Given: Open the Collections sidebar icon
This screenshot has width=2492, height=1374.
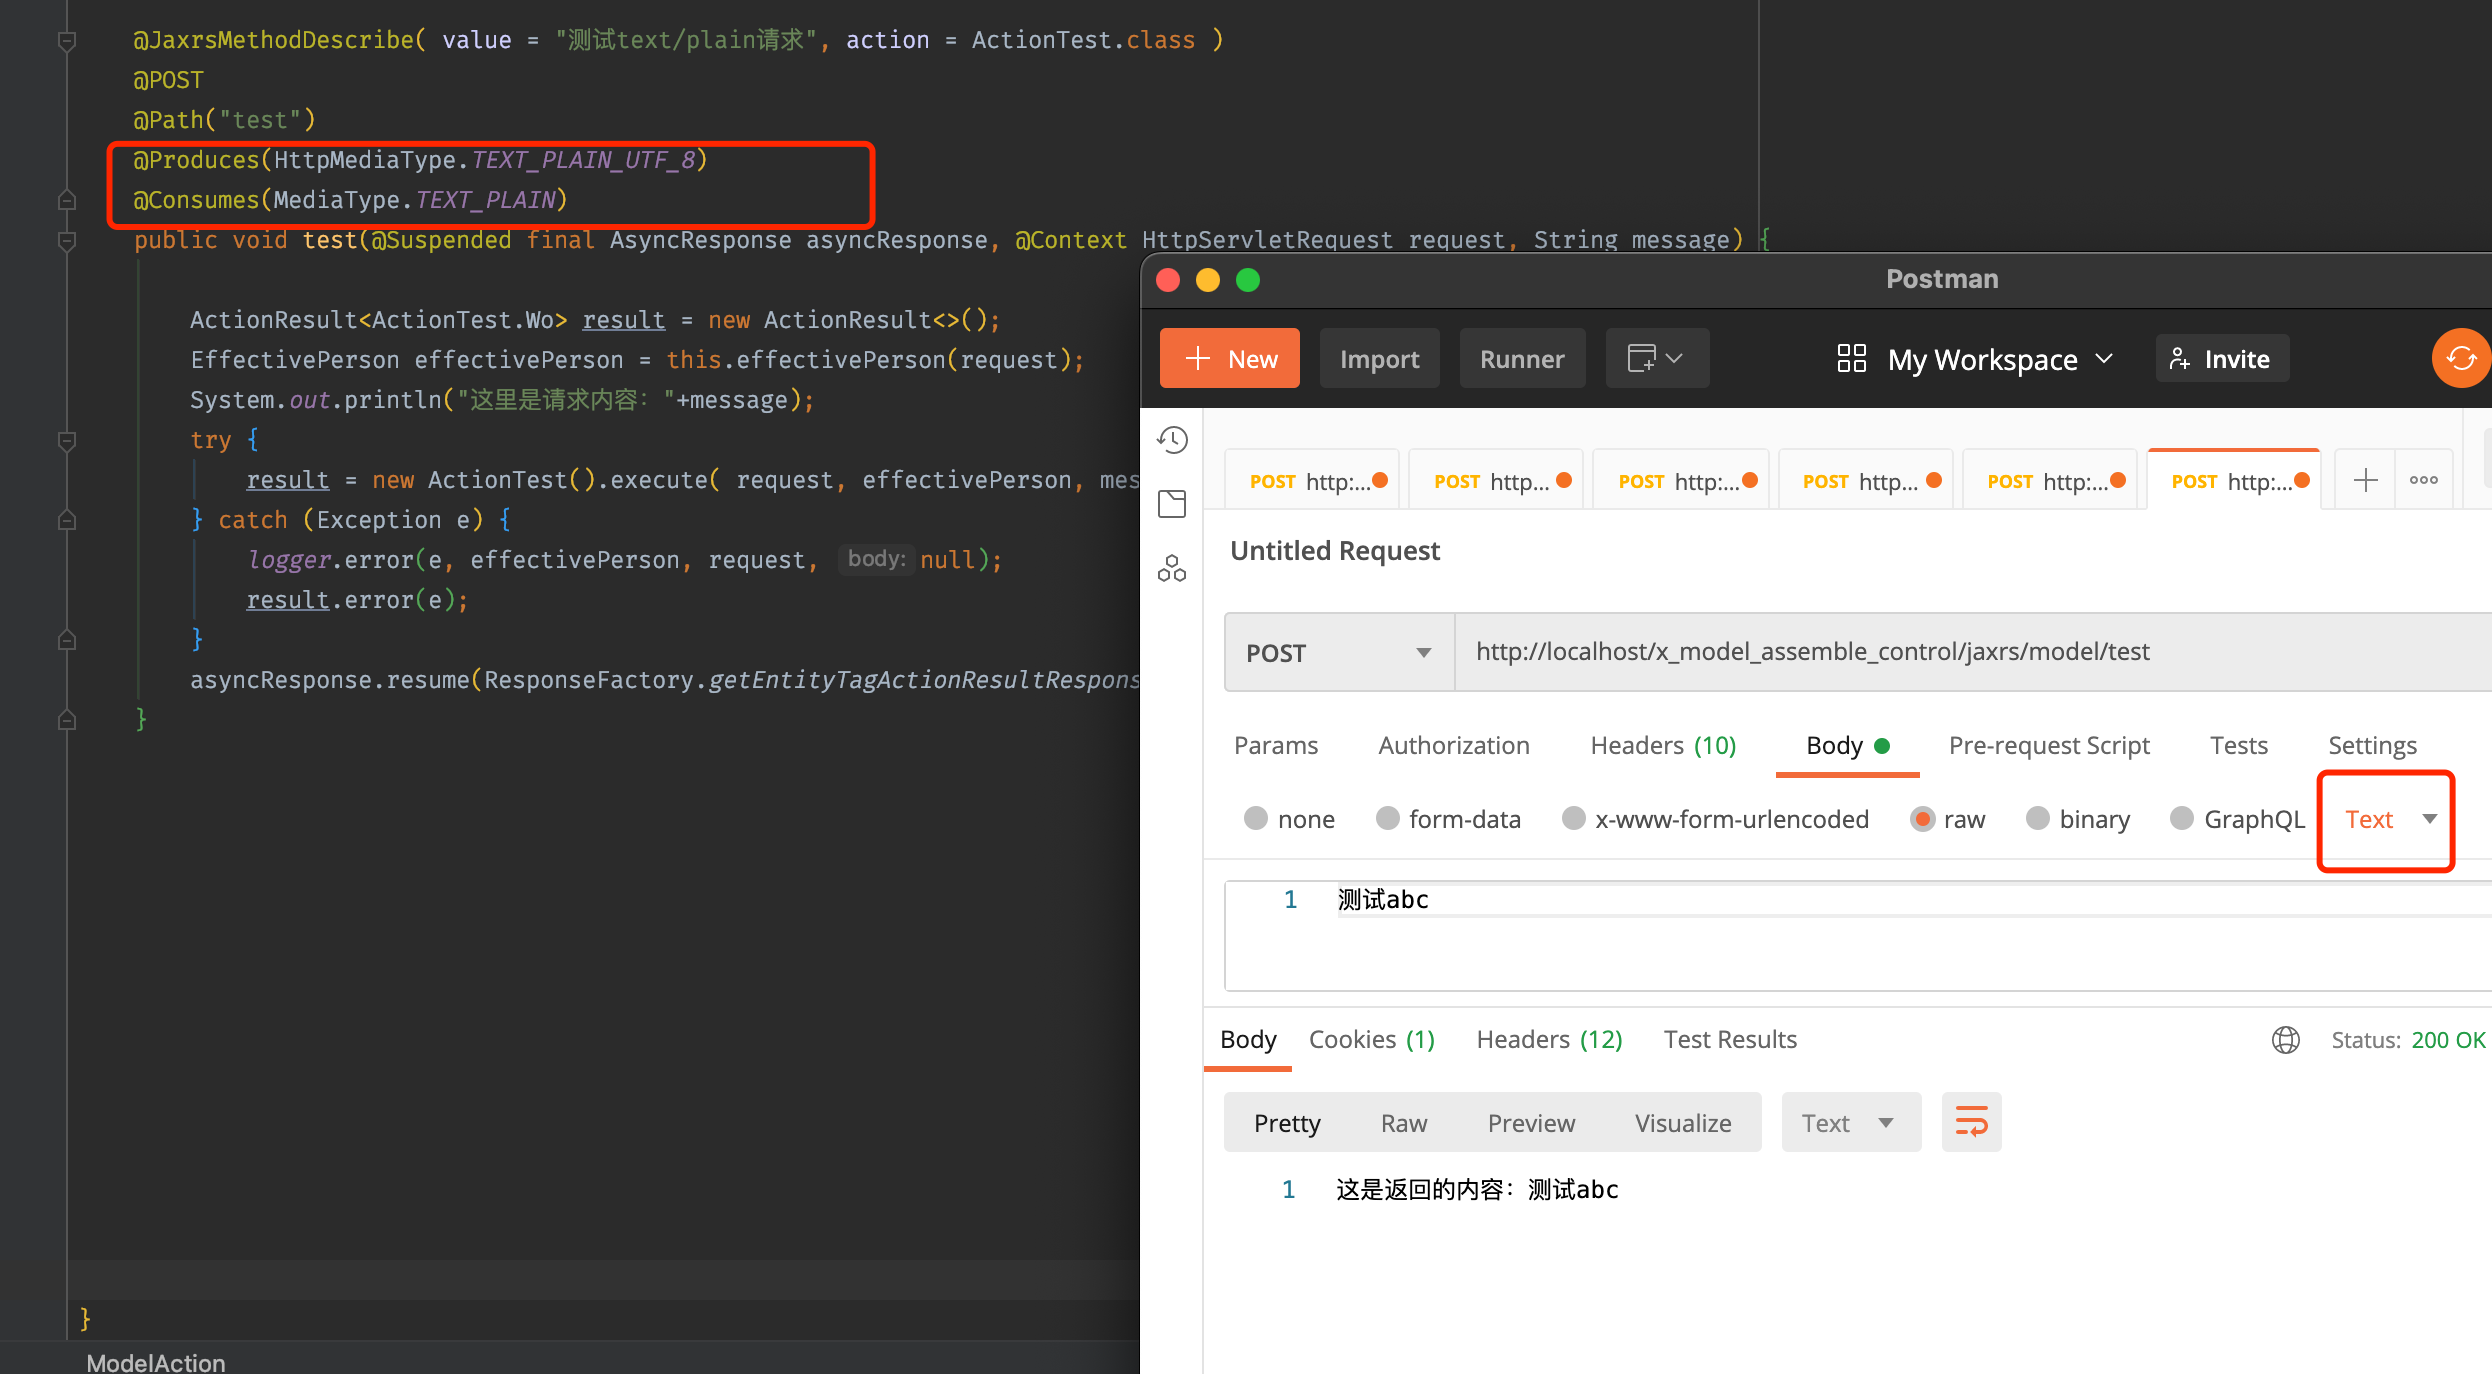Looking at the screenshot, I should pyautogui.click(x=1172, y=504).
